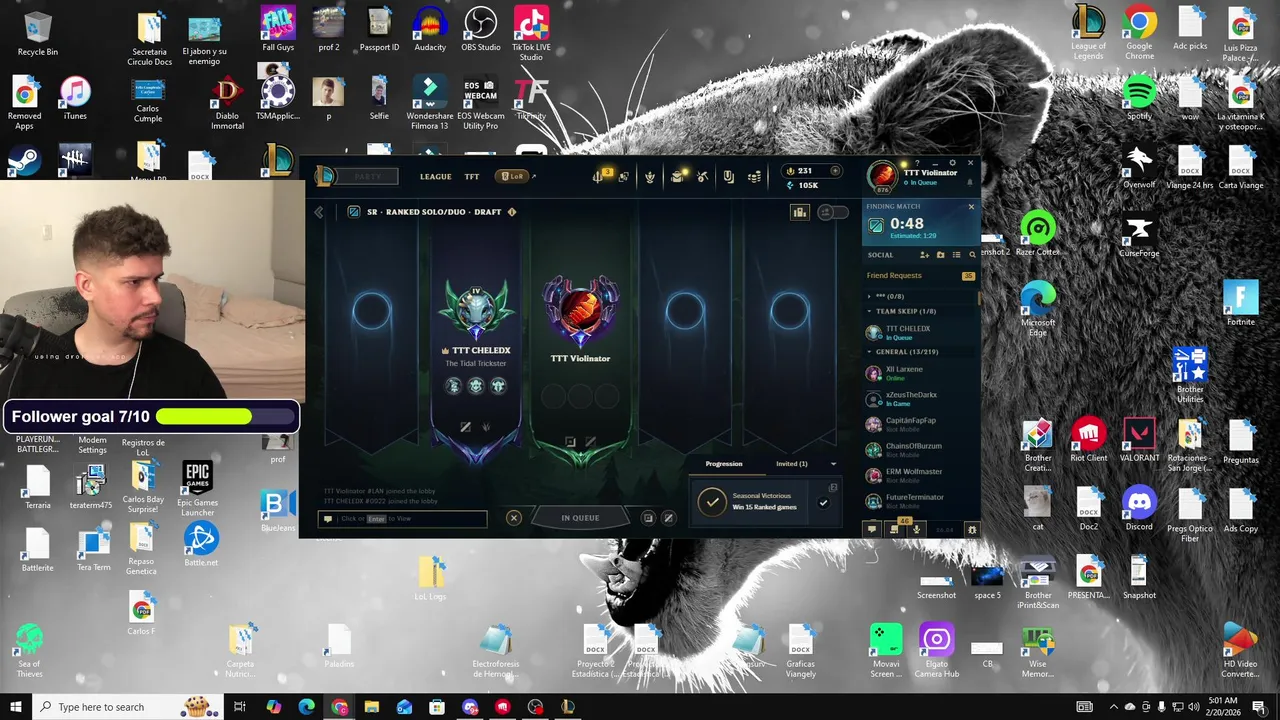Dismiss the Finding Match timer panel
This screenshot has height=720, width=1280.
[x=971, y=207]
